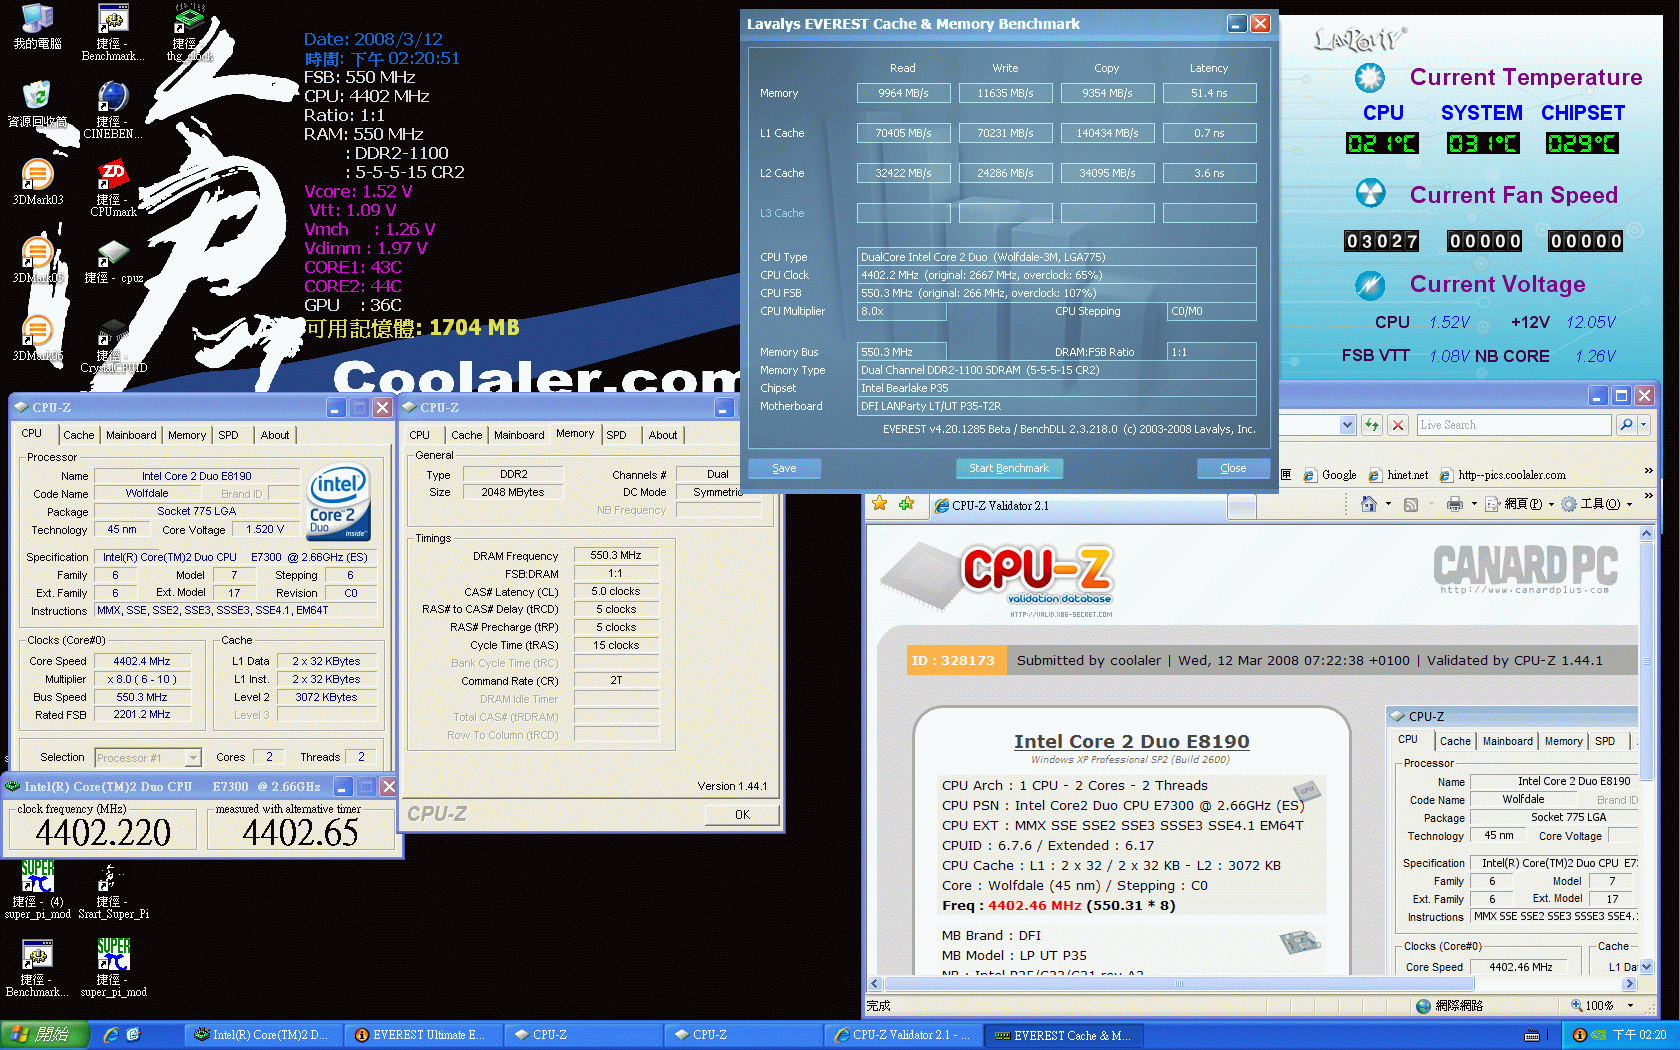1680x1050 pixels.
Task: Open the zoom 100% dropdown in IE status bar
Action: coord(1631,1006)
